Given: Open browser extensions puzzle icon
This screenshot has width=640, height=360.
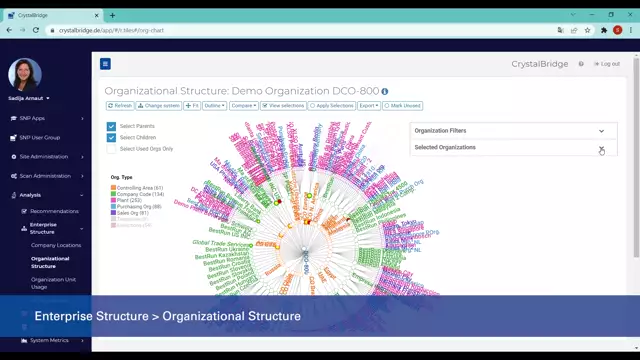Looking at the screenshot, I should click(x=604, y=30).
